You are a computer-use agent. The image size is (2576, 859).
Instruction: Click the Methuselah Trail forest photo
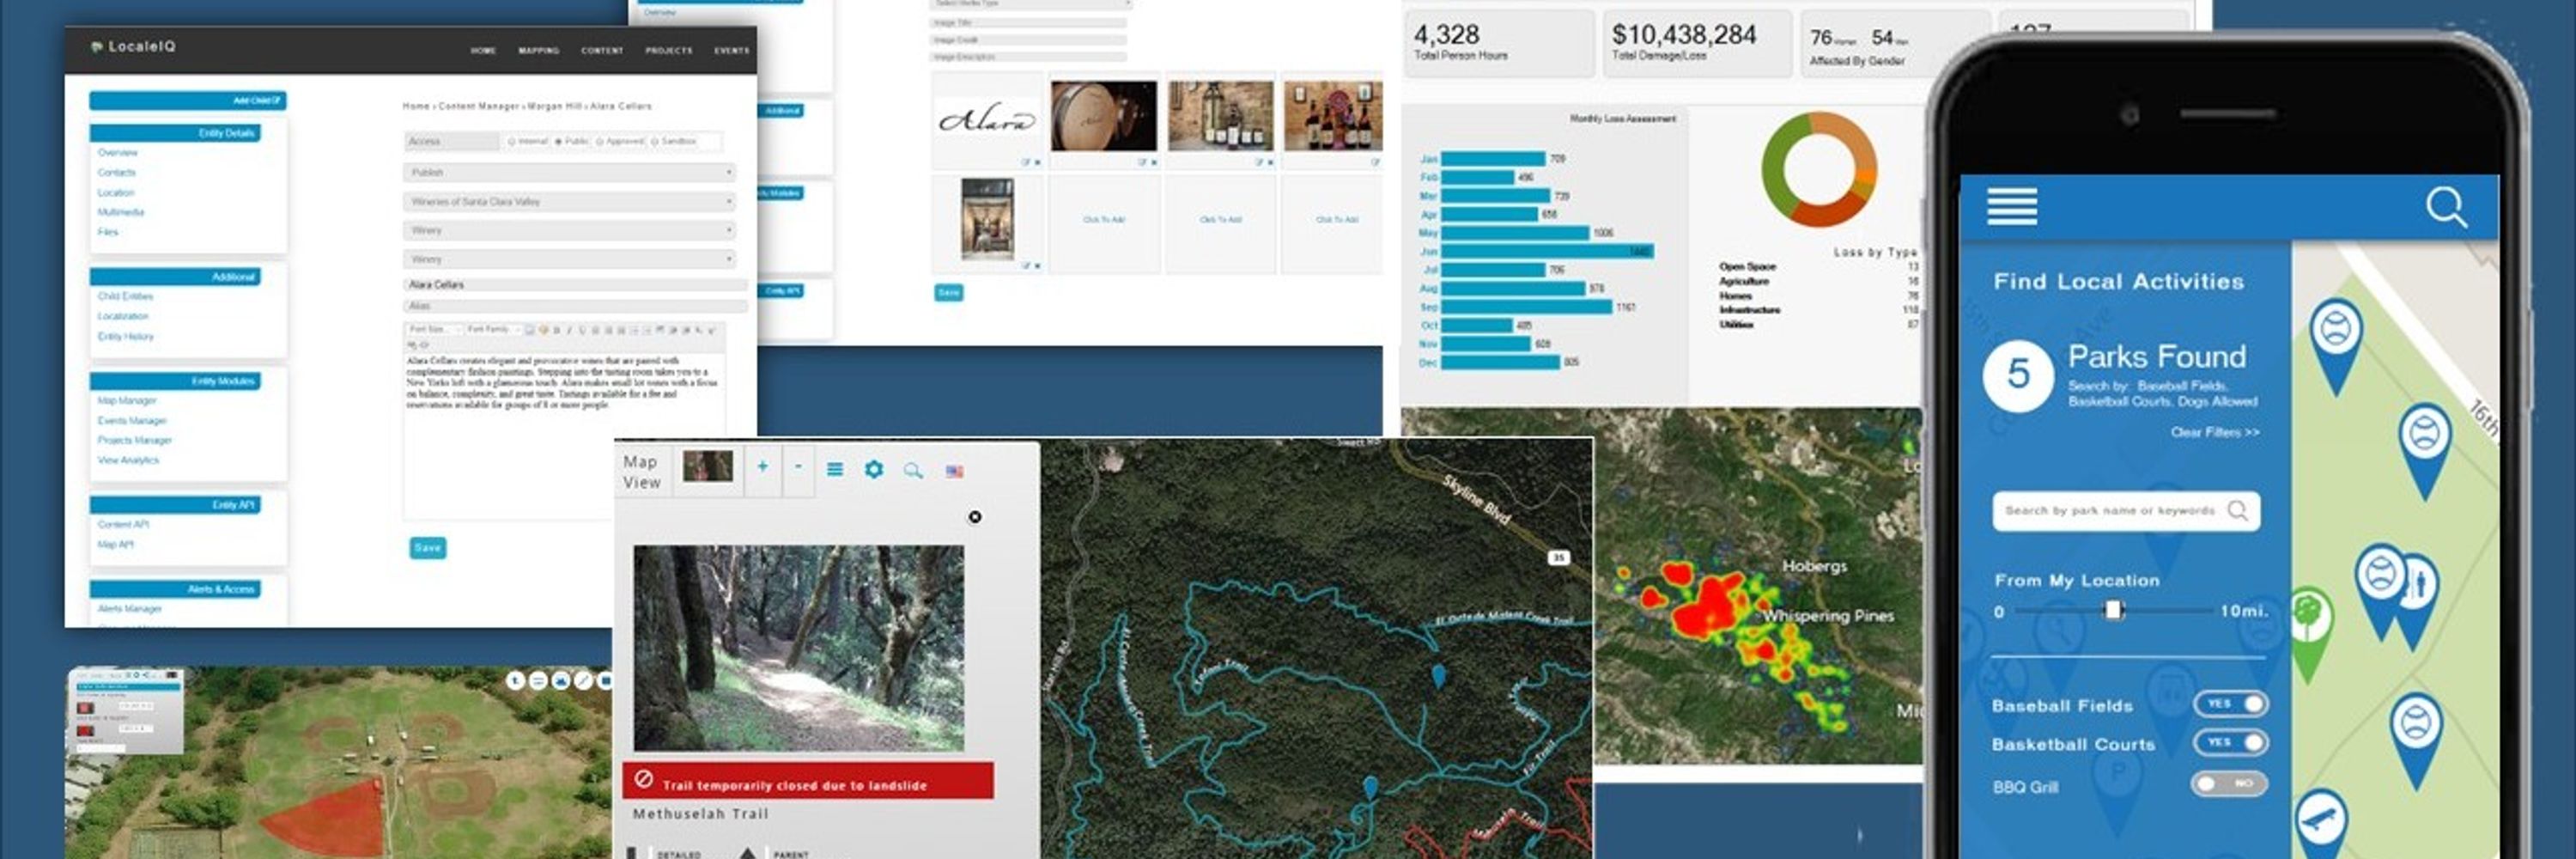(x=799, y=648)
